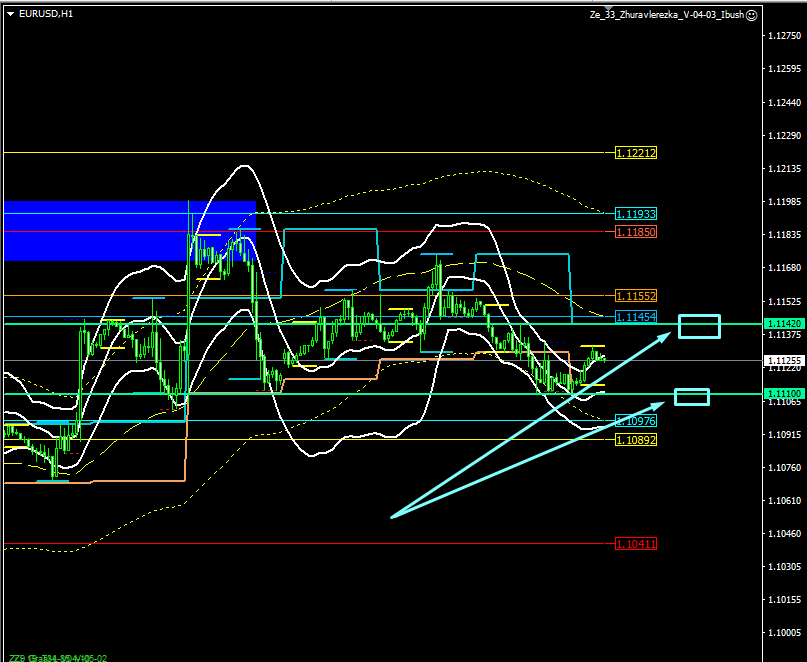Click the 1.10760 price scale value
Viewport: 807px width, 662px height.
pyautogui.click(x=784, y=467)
